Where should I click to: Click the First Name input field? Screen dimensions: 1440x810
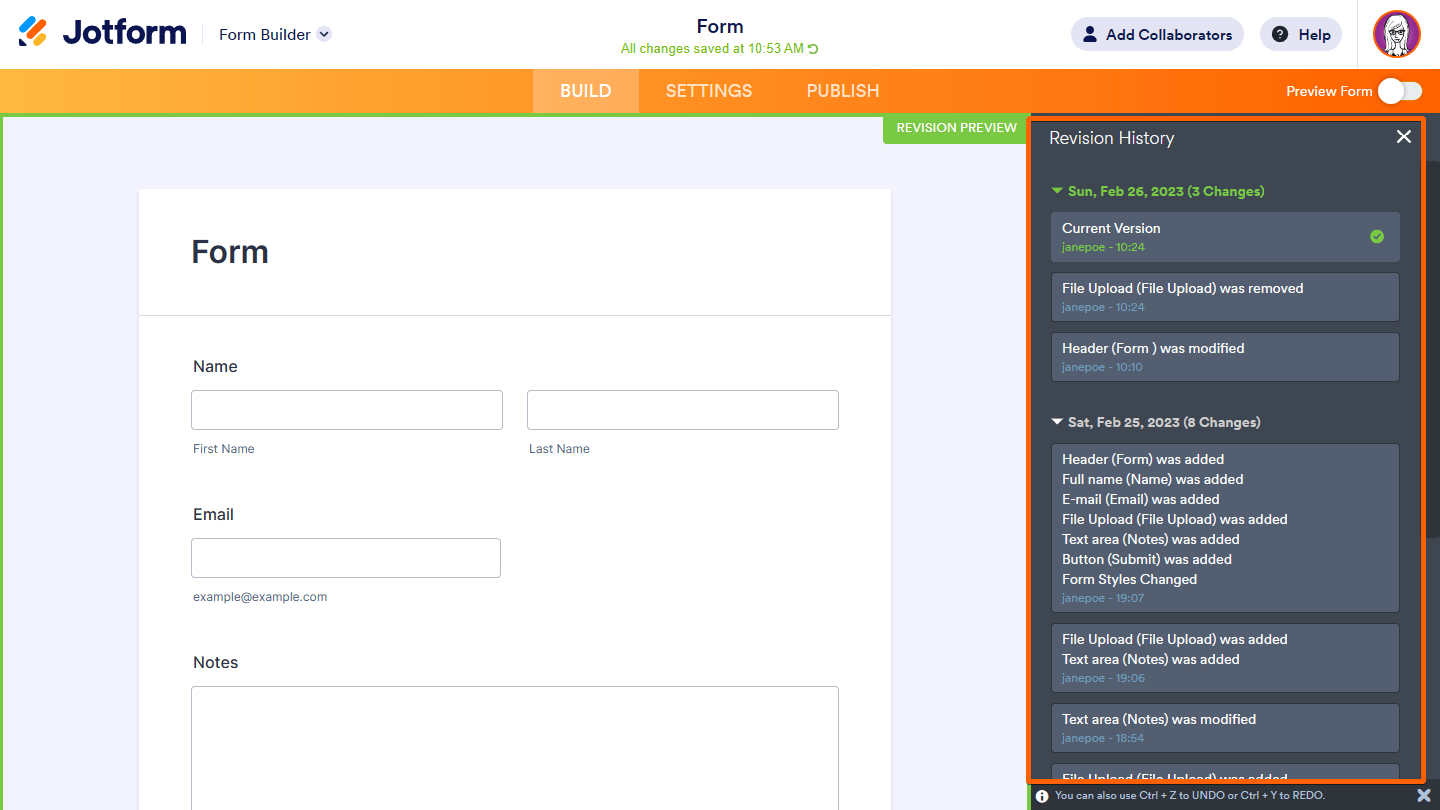click(x=346, y=410)
